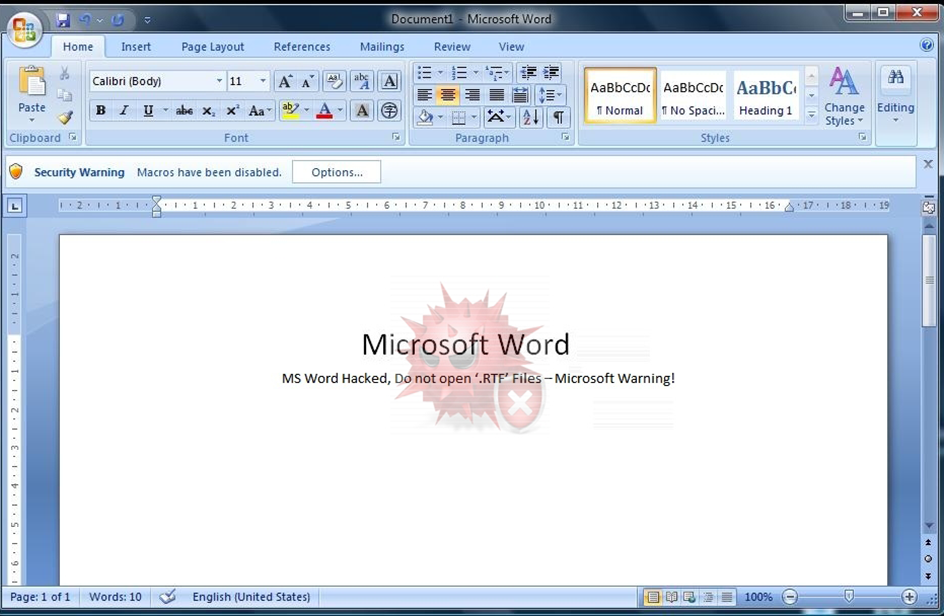Viewport: 944px width, 616px height.
Task: Click the Sort icon in Paragraph group
Action: 530,117
